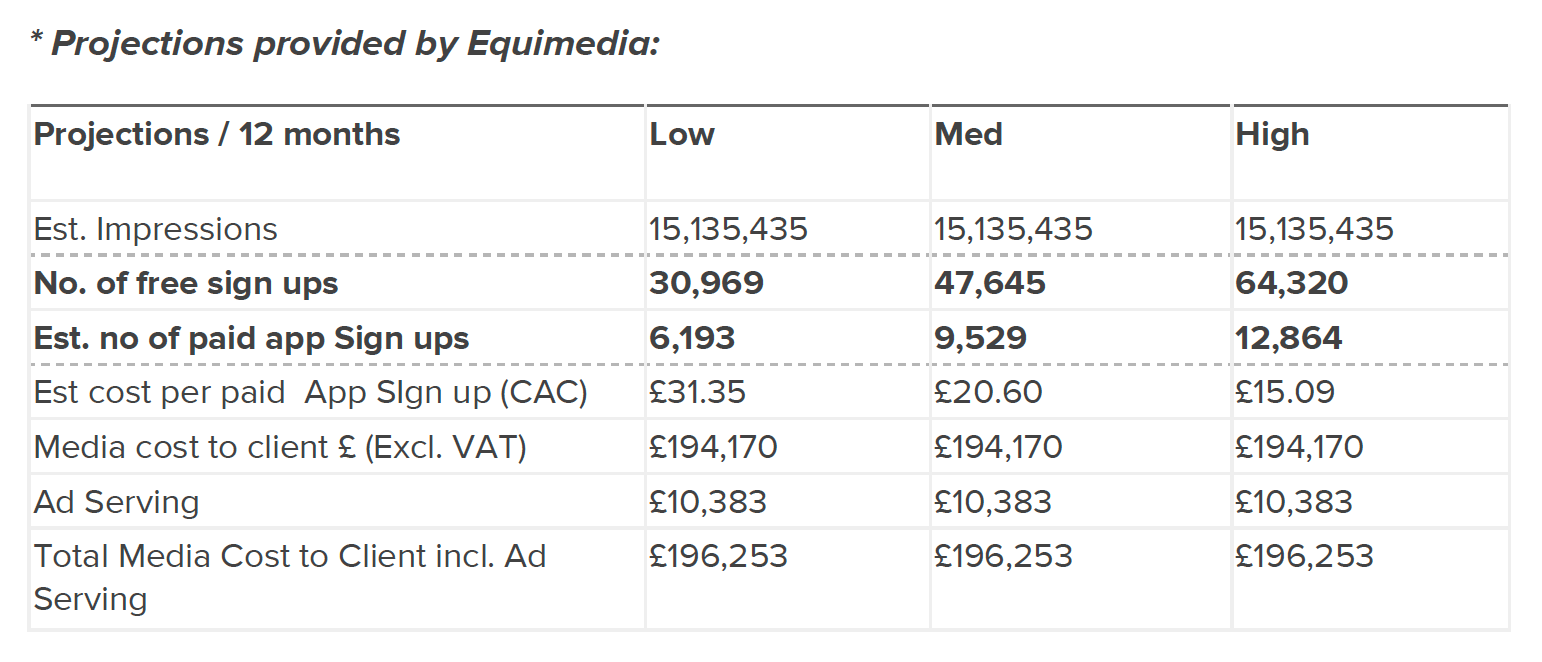
Task: Select the 'Projections / 12 months' header cell
Action: 217,135
